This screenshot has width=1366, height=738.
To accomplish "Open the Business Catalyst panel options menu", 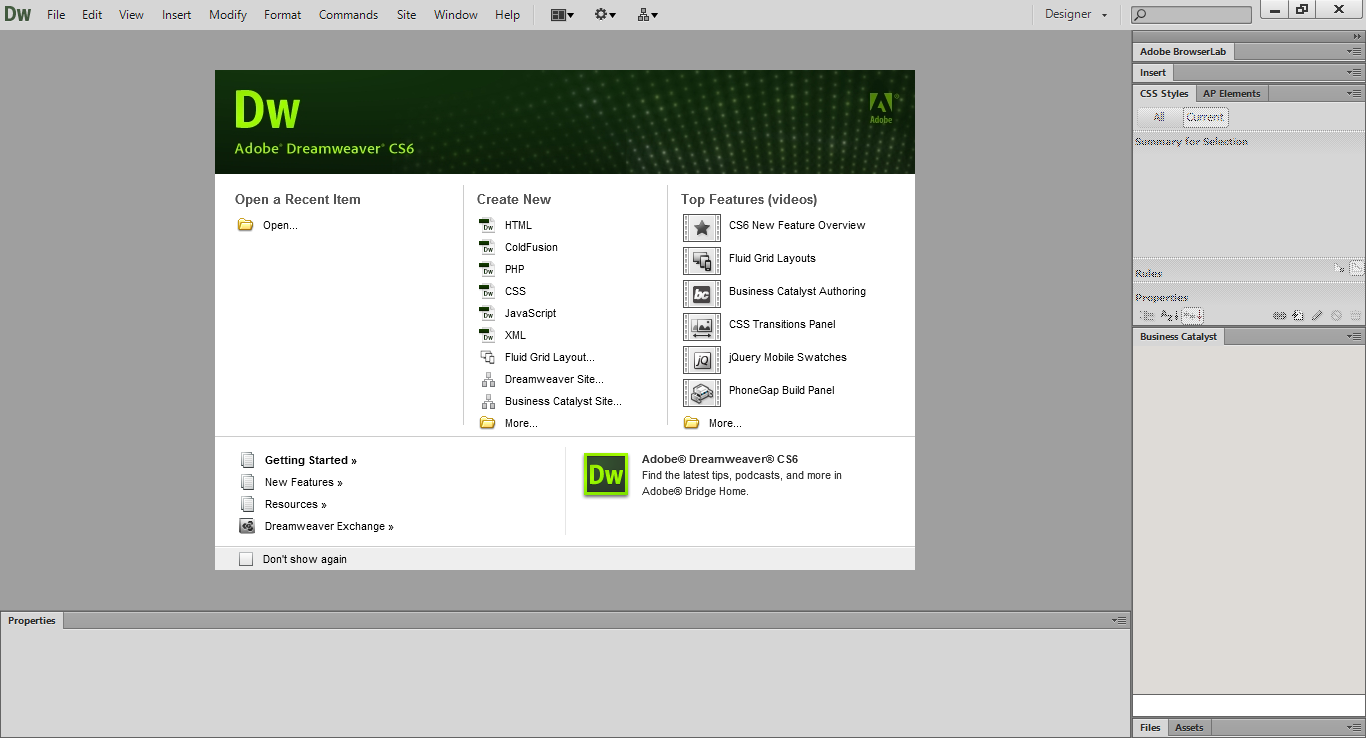I will point(1354,337).
